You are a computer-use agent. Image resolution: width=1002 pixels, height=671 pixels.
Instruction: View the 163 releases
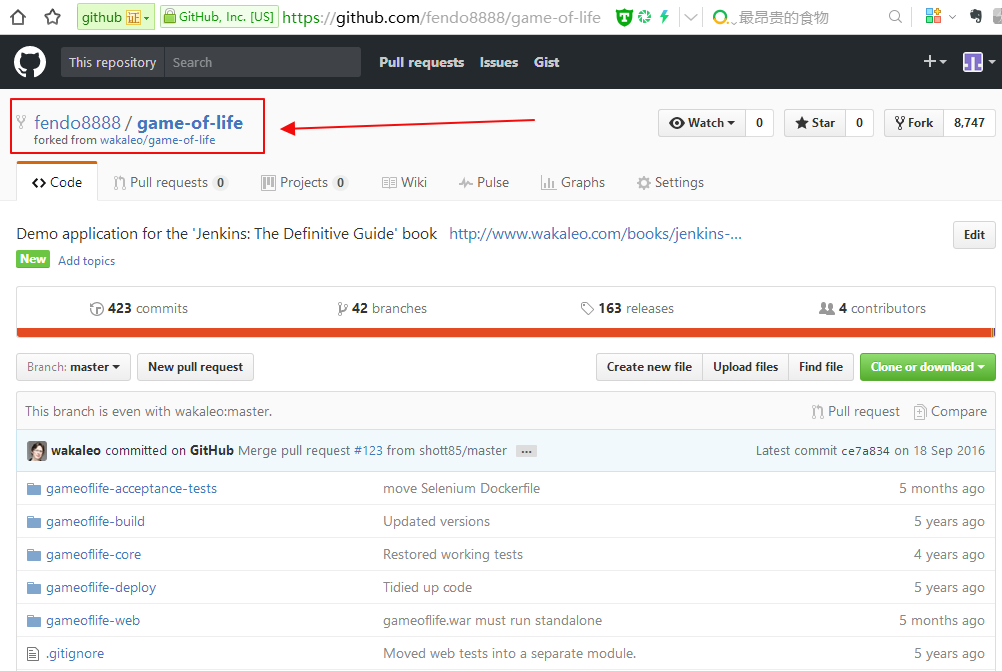click(x=627, y=309)
